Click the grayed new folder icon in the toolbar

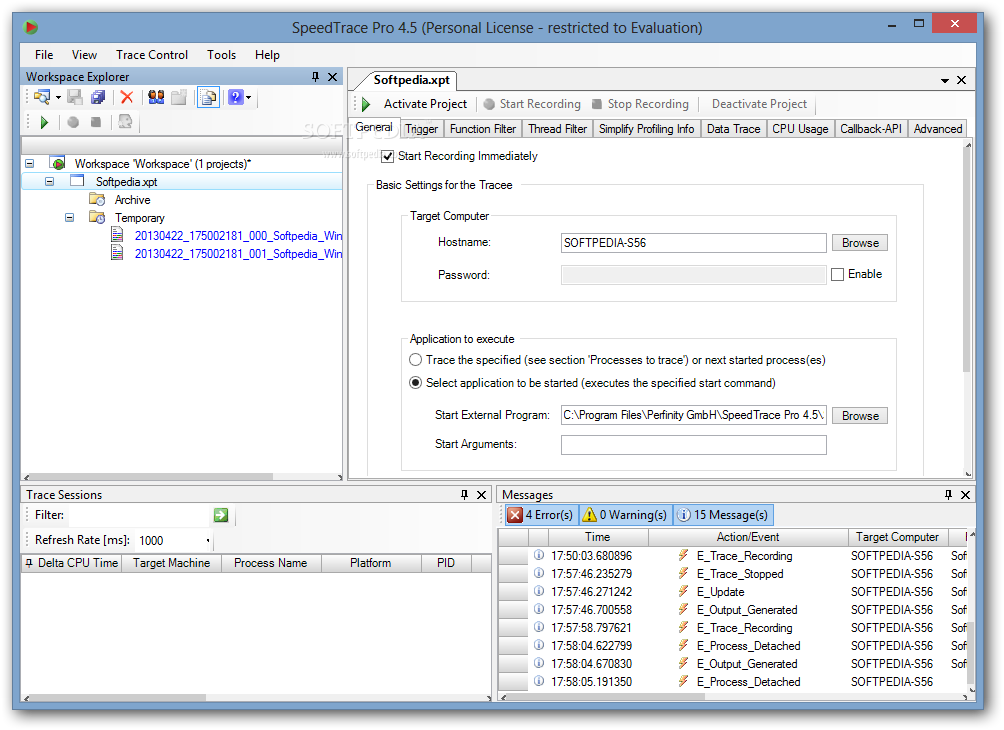click(x=179, y=97)
